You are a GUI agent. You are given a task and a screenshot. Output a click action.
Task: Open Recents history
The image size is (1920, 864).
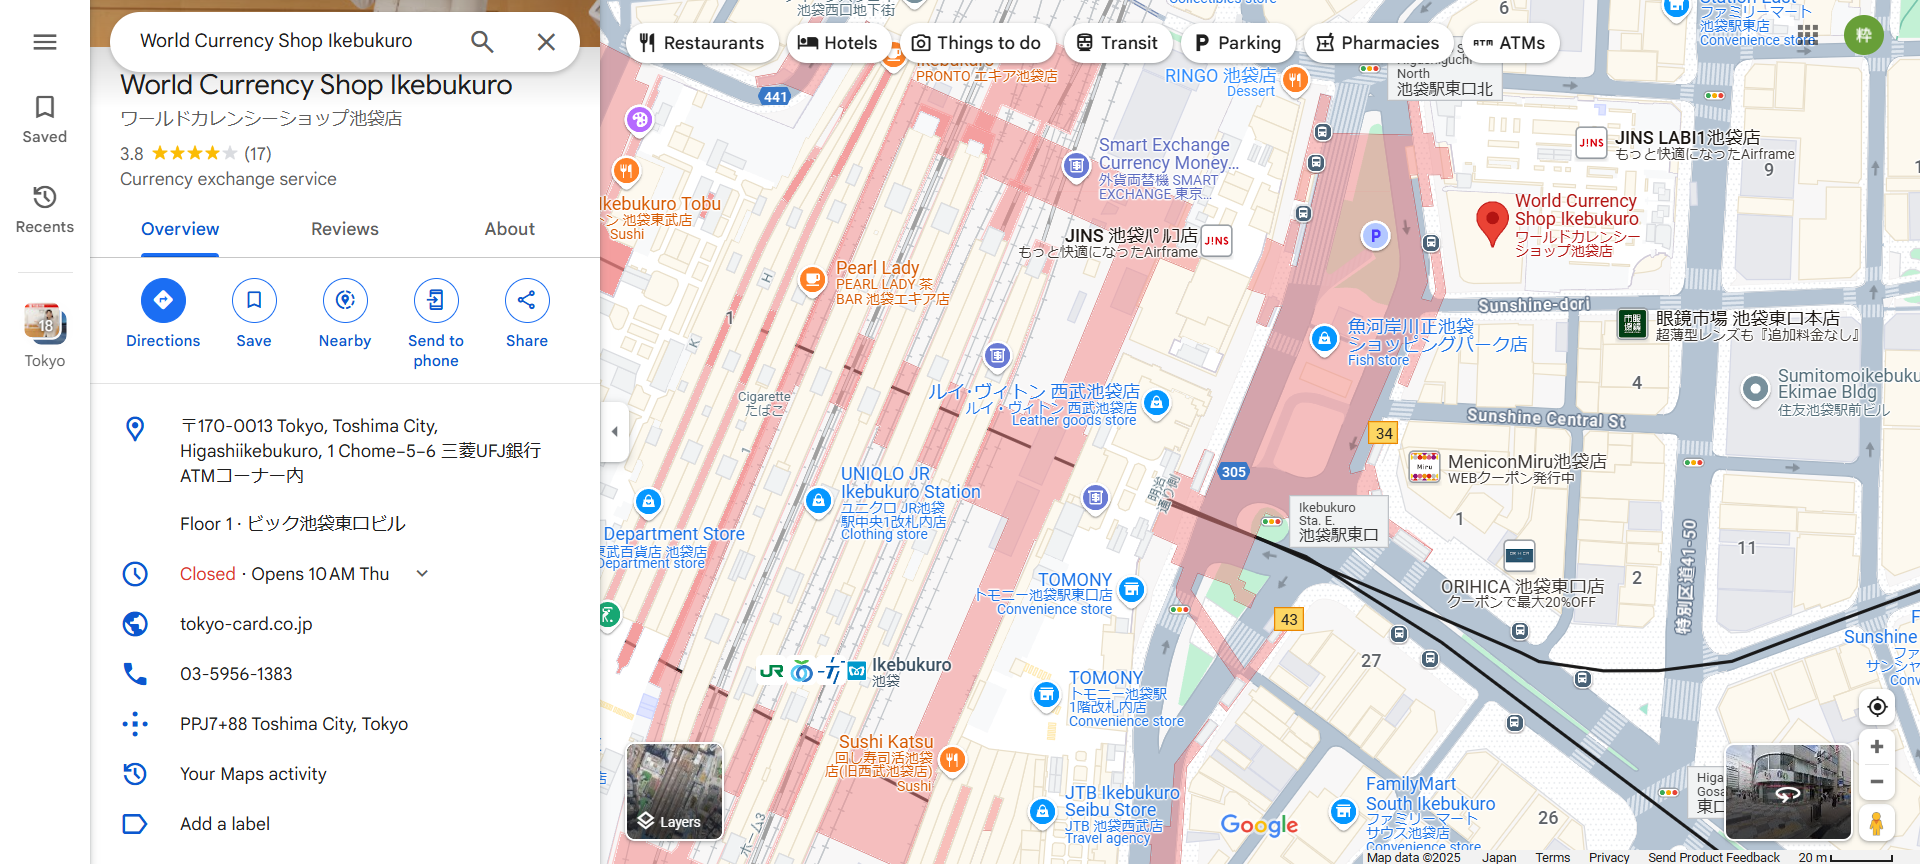click(45, 209)
